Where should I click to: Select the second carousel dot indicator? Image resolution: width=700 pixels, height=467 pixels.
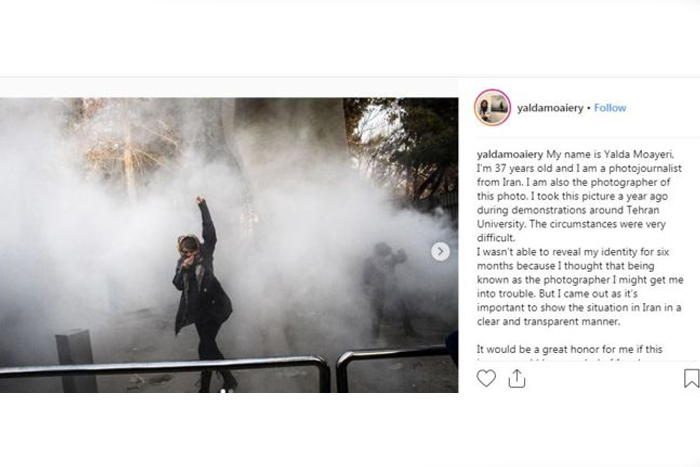230,391
